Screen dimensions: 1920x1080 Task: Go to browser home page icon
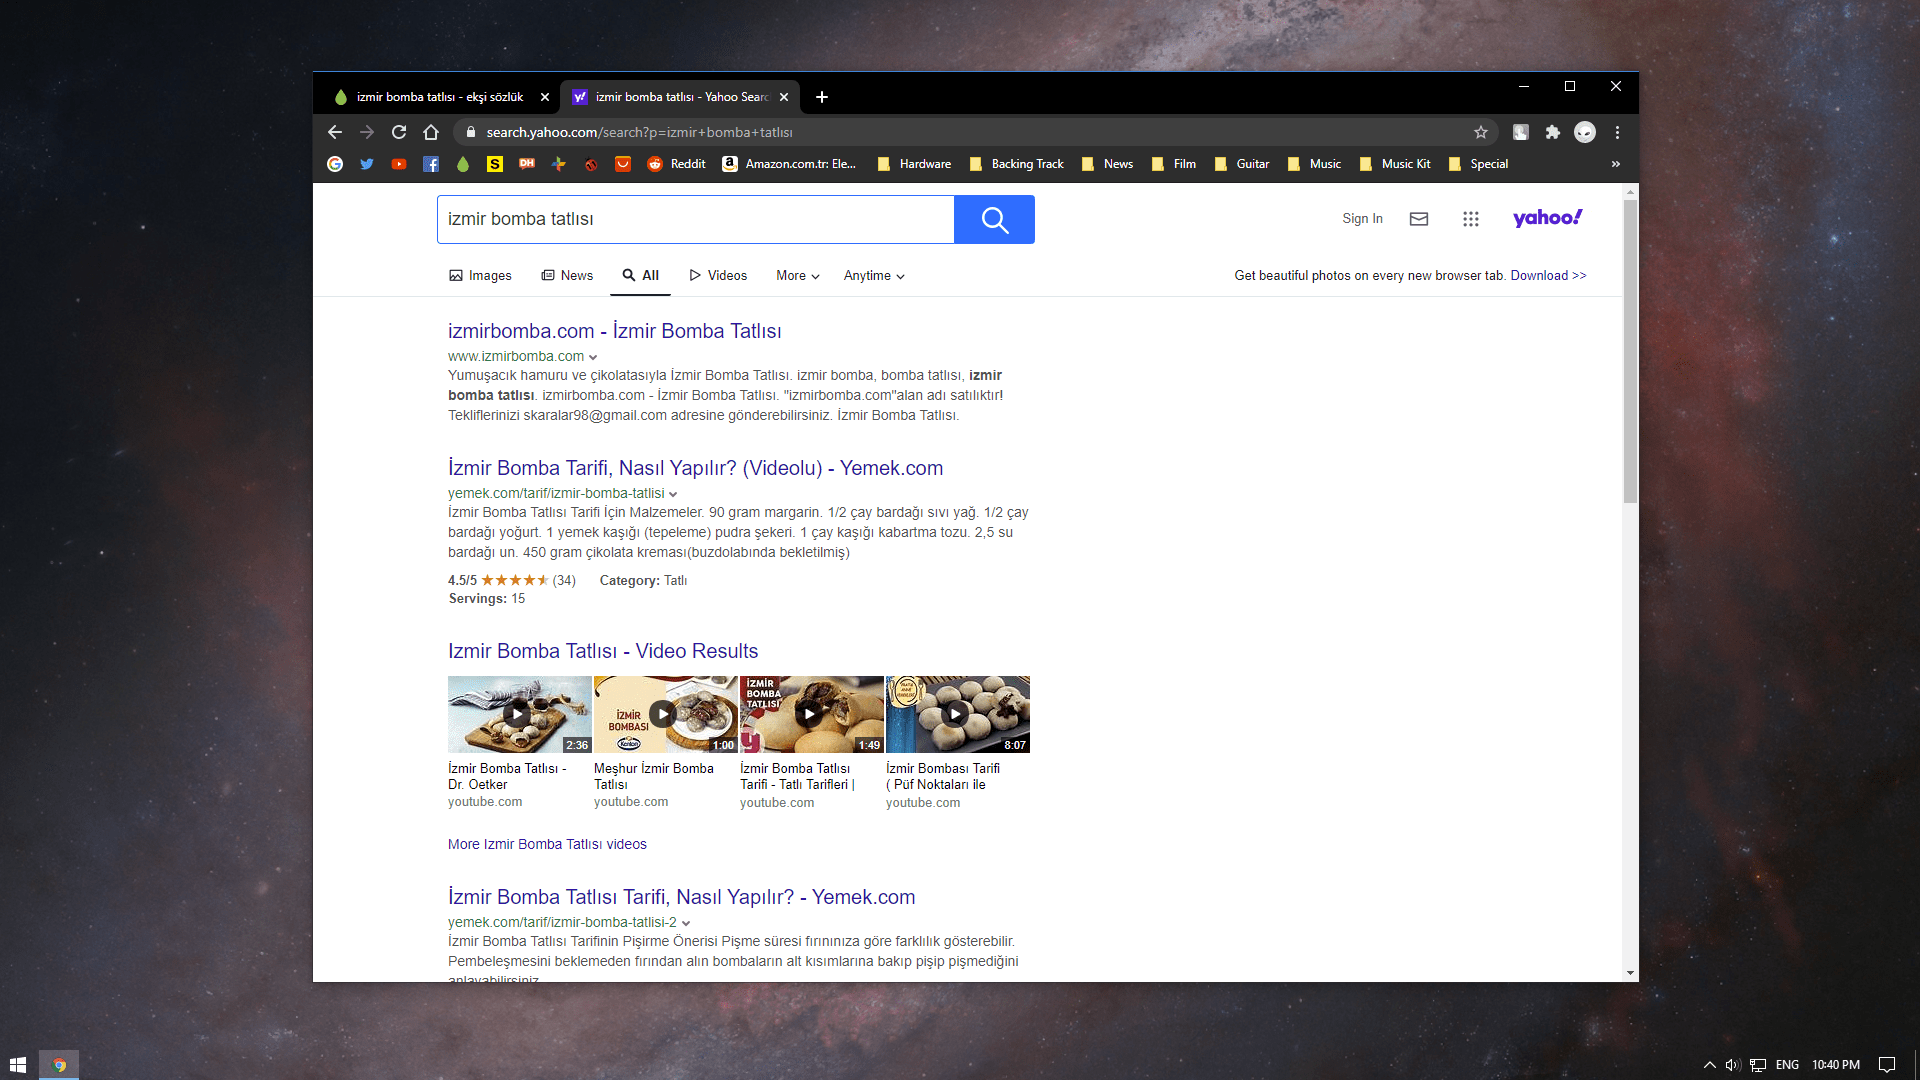(431, 132)
